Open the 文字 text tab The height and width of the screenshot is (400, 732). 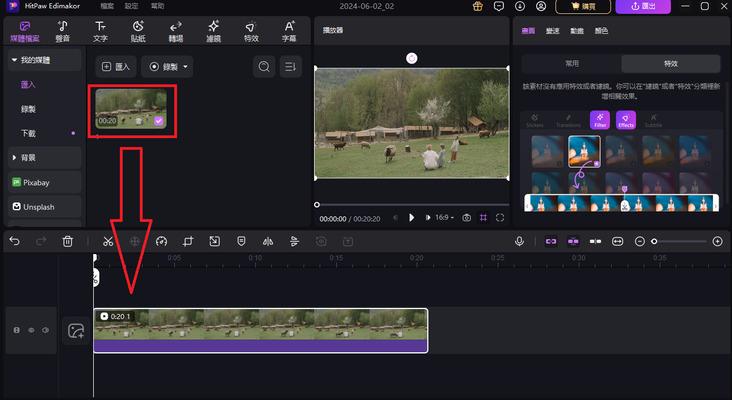pos(100,31)
